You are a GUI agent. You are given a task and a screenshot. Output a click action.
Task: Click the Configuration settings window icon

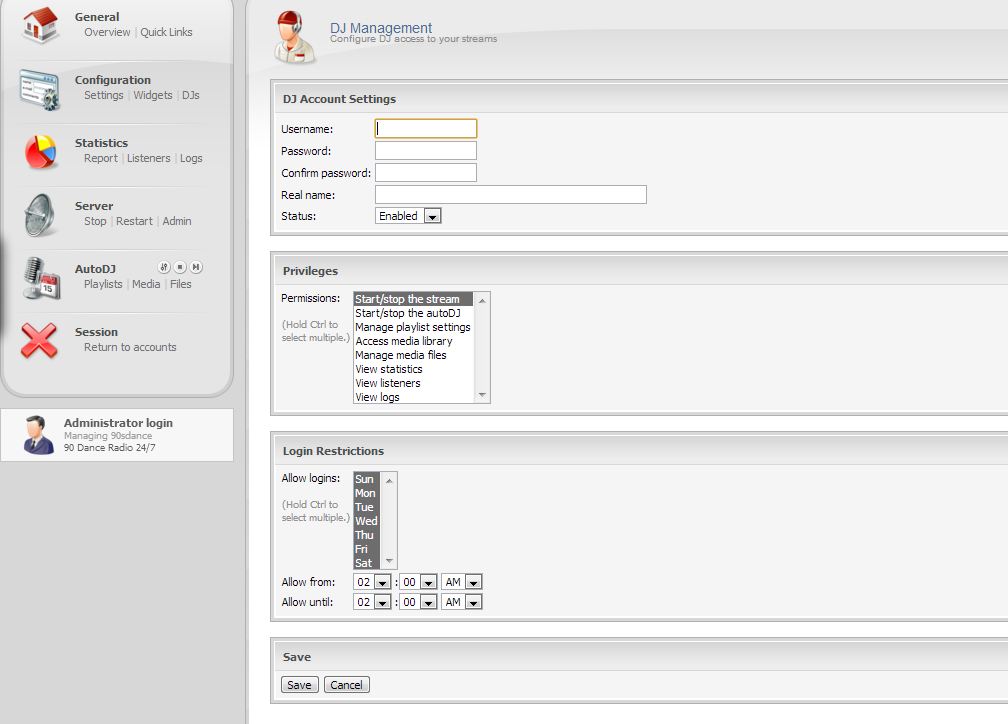coord(40,89)
